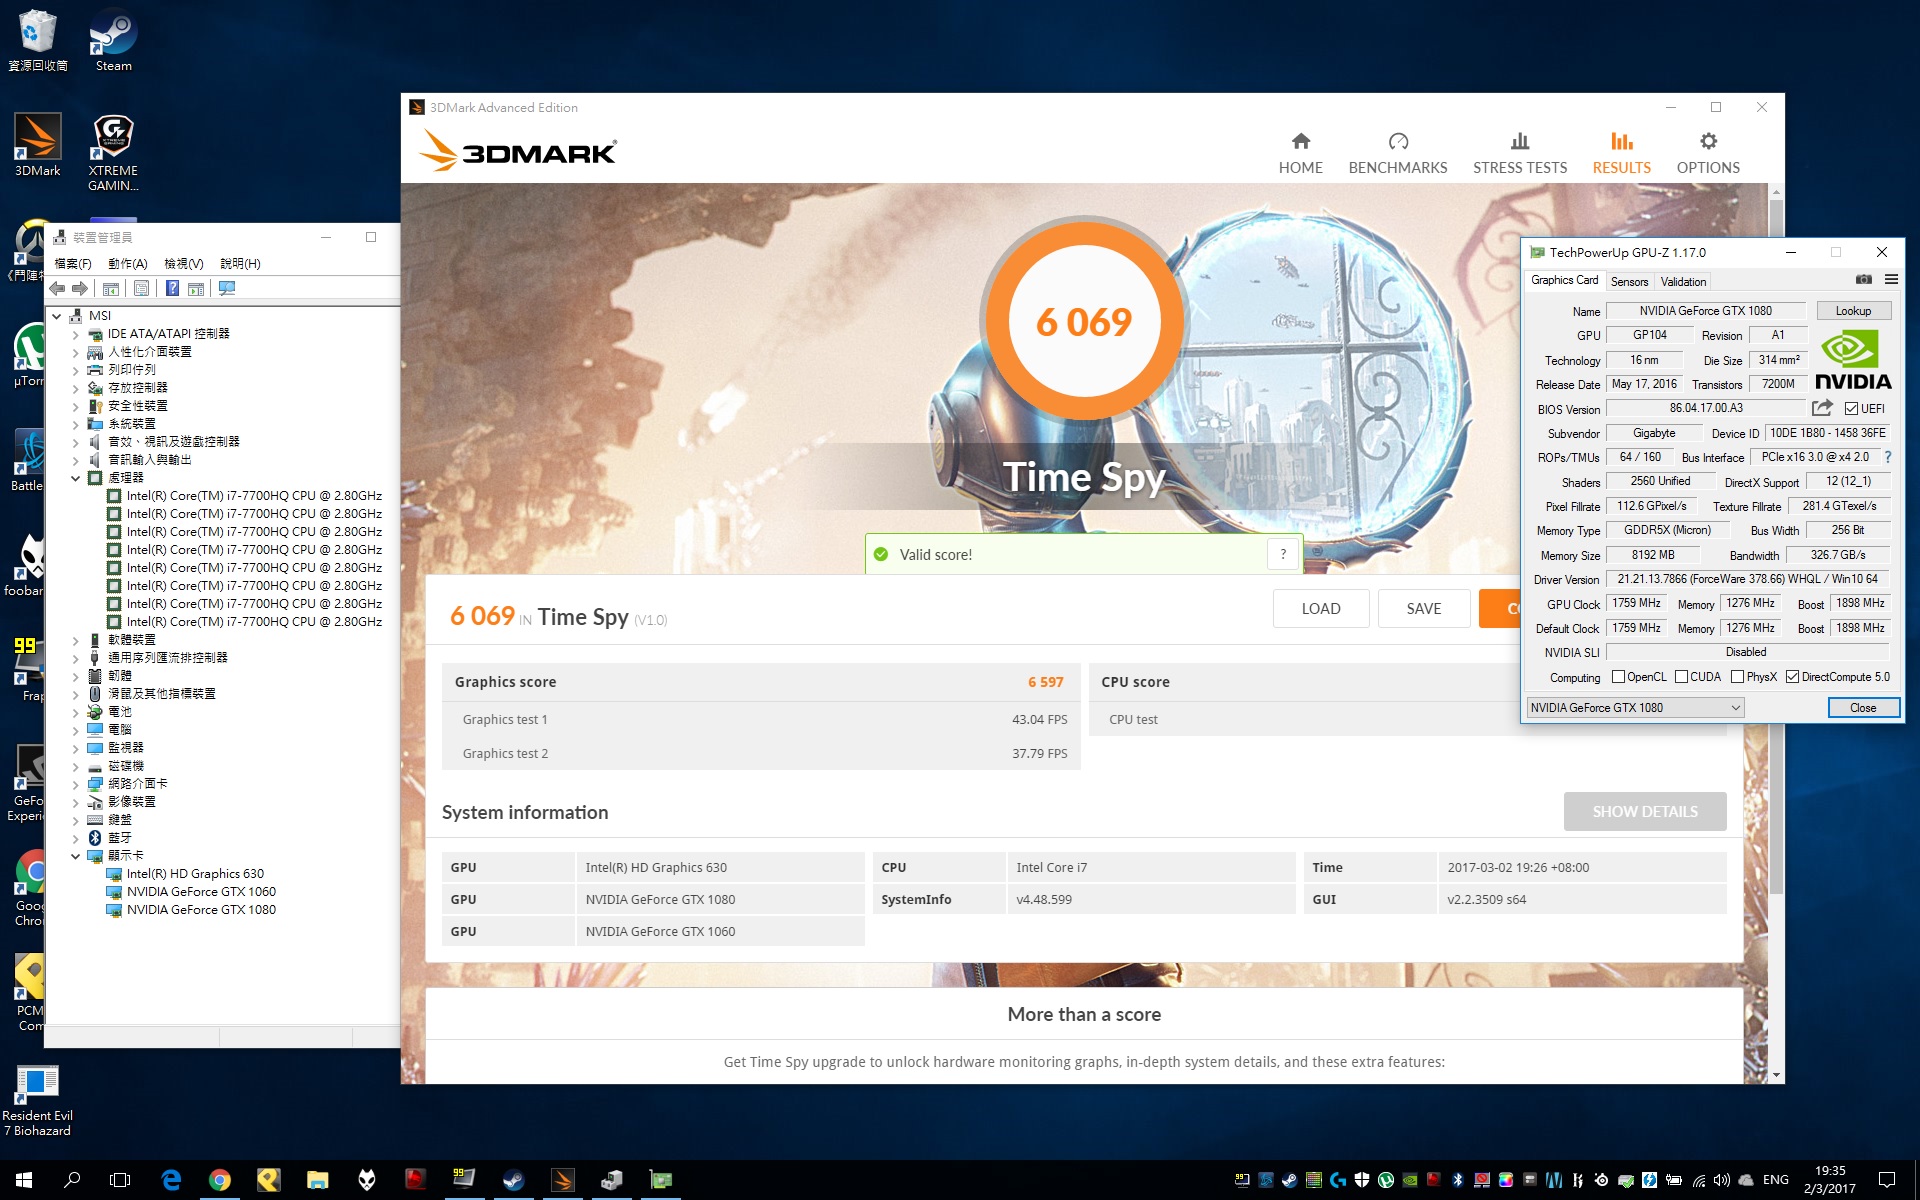The height and width of the screenshot is (1200, 1920).
Task: Switch to the Validation tab in GPU-Z
Action: click(x=1683, y=282)
